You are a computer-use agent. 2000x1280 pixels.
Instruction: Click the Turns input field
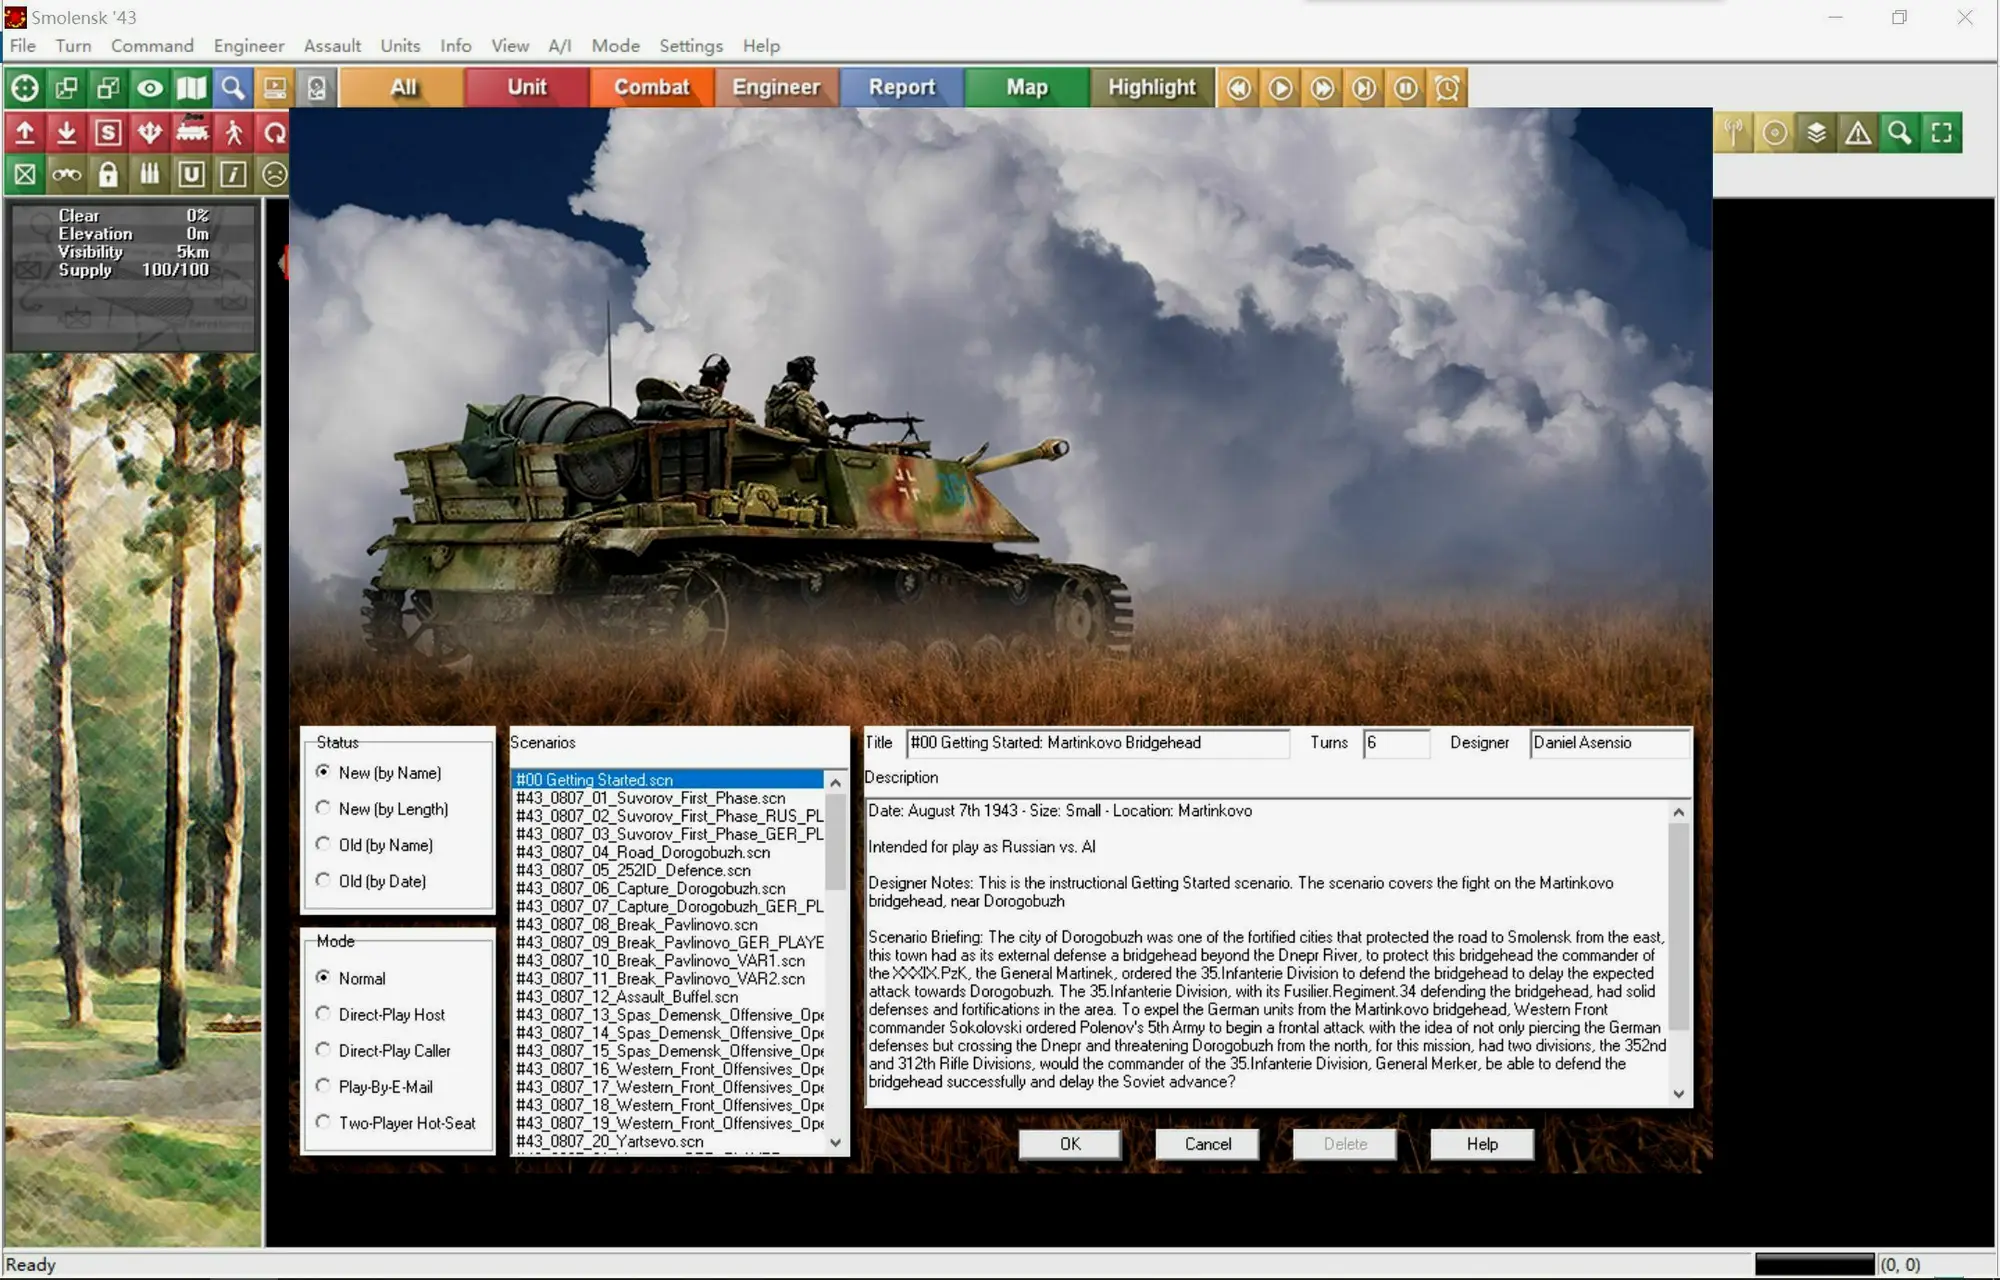1396,743
